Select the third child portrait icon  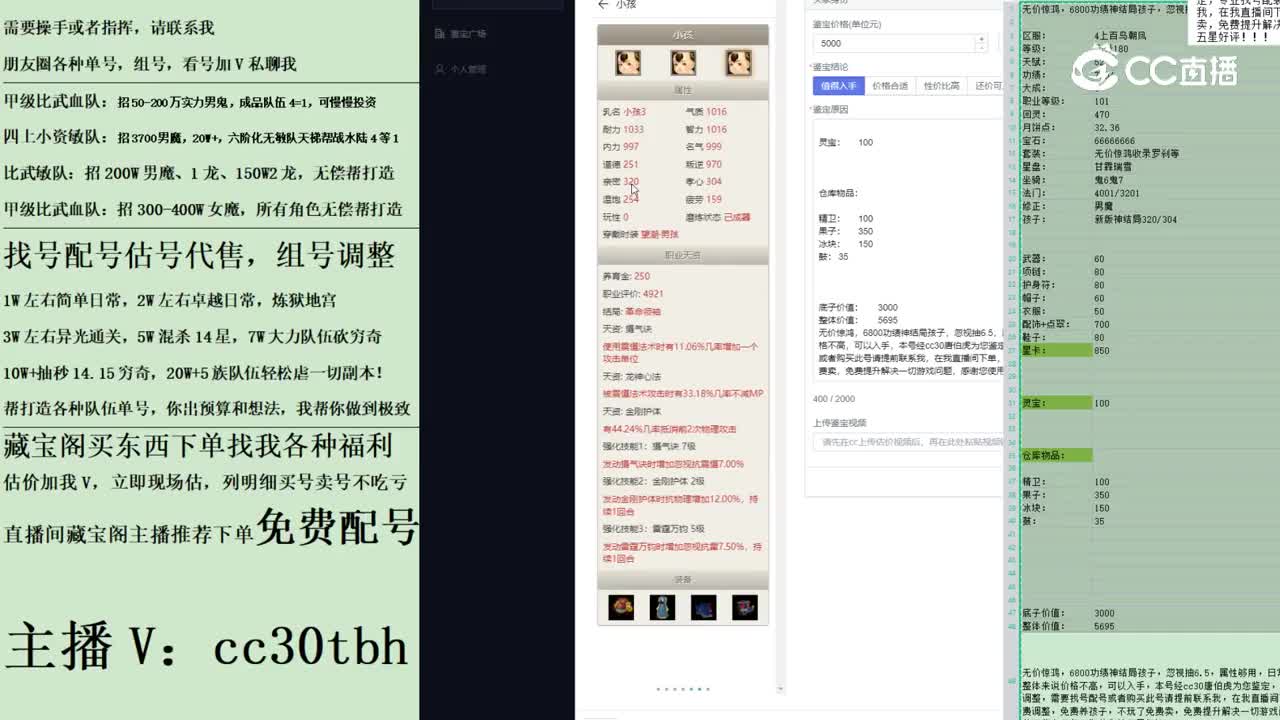point(738,63)
